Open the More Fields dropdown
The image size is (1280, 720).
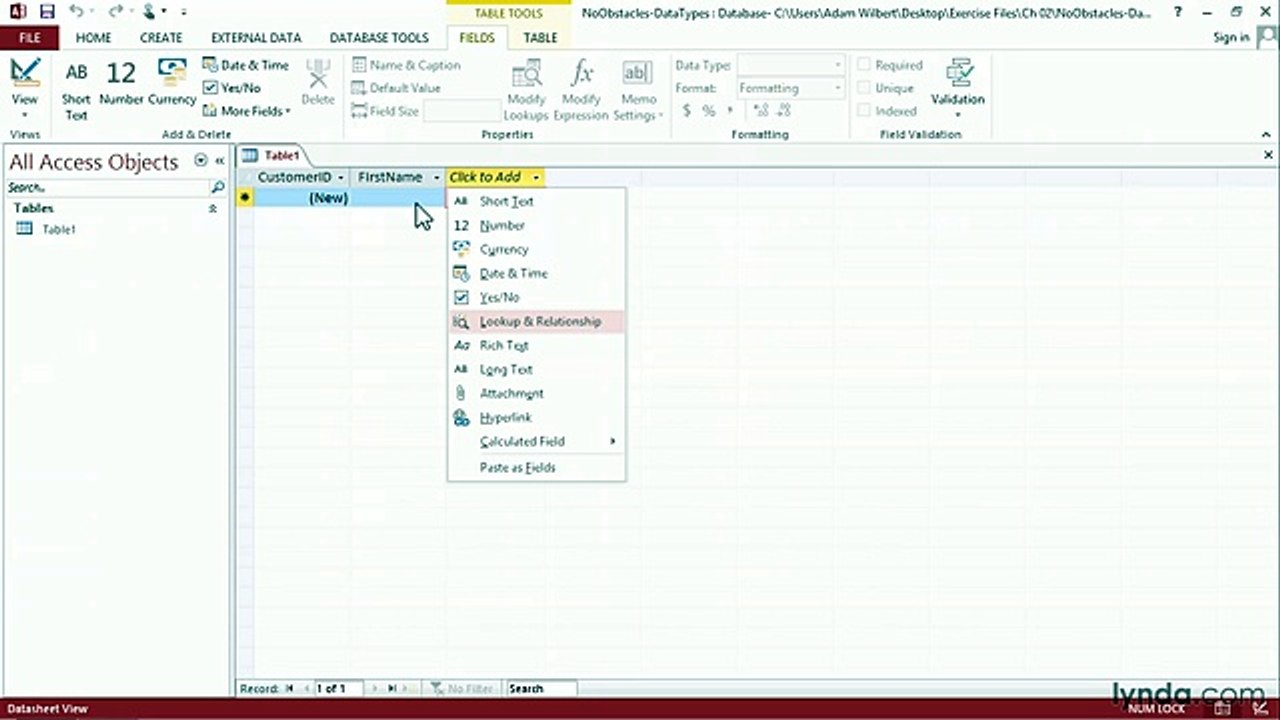click(247, 111)
